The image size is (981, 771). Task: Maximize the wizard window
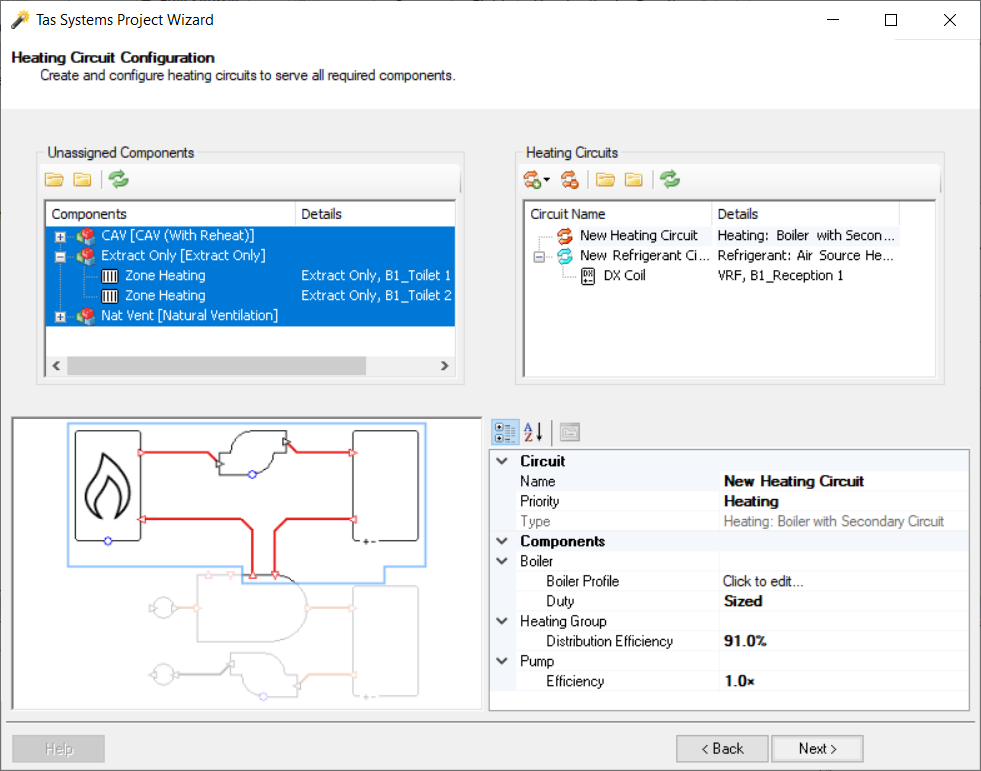[891, 20]
